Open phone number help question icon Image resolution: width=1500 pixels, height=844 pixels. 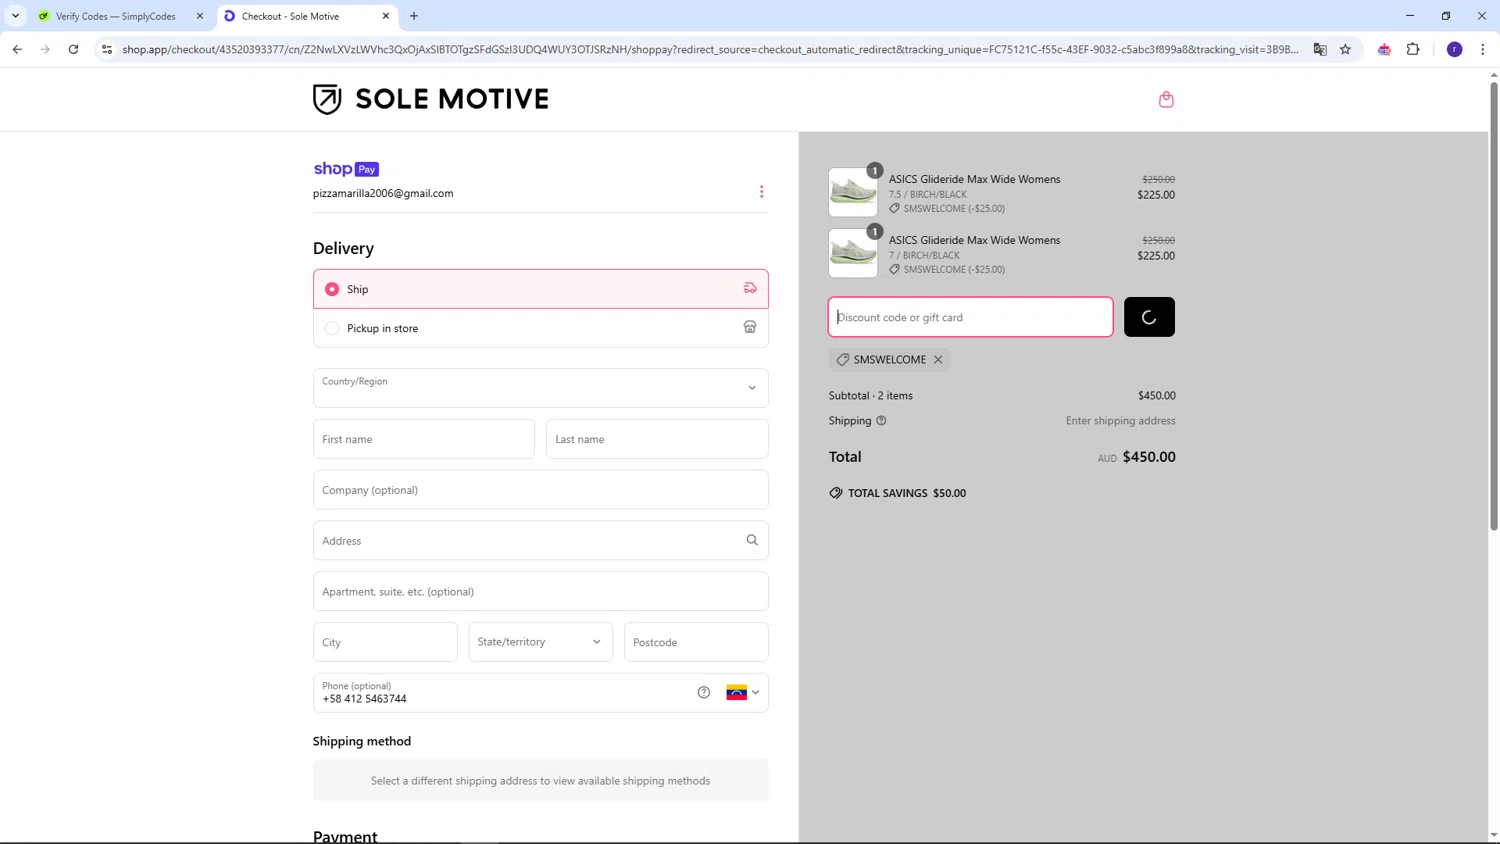click(704, 692)
